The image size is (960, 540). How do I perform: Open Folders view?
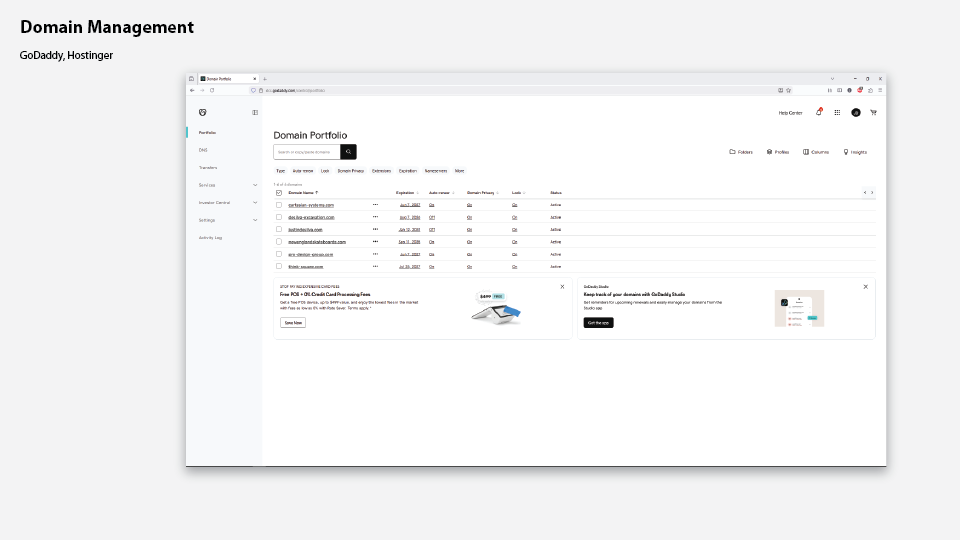click(x=741, y=152)
